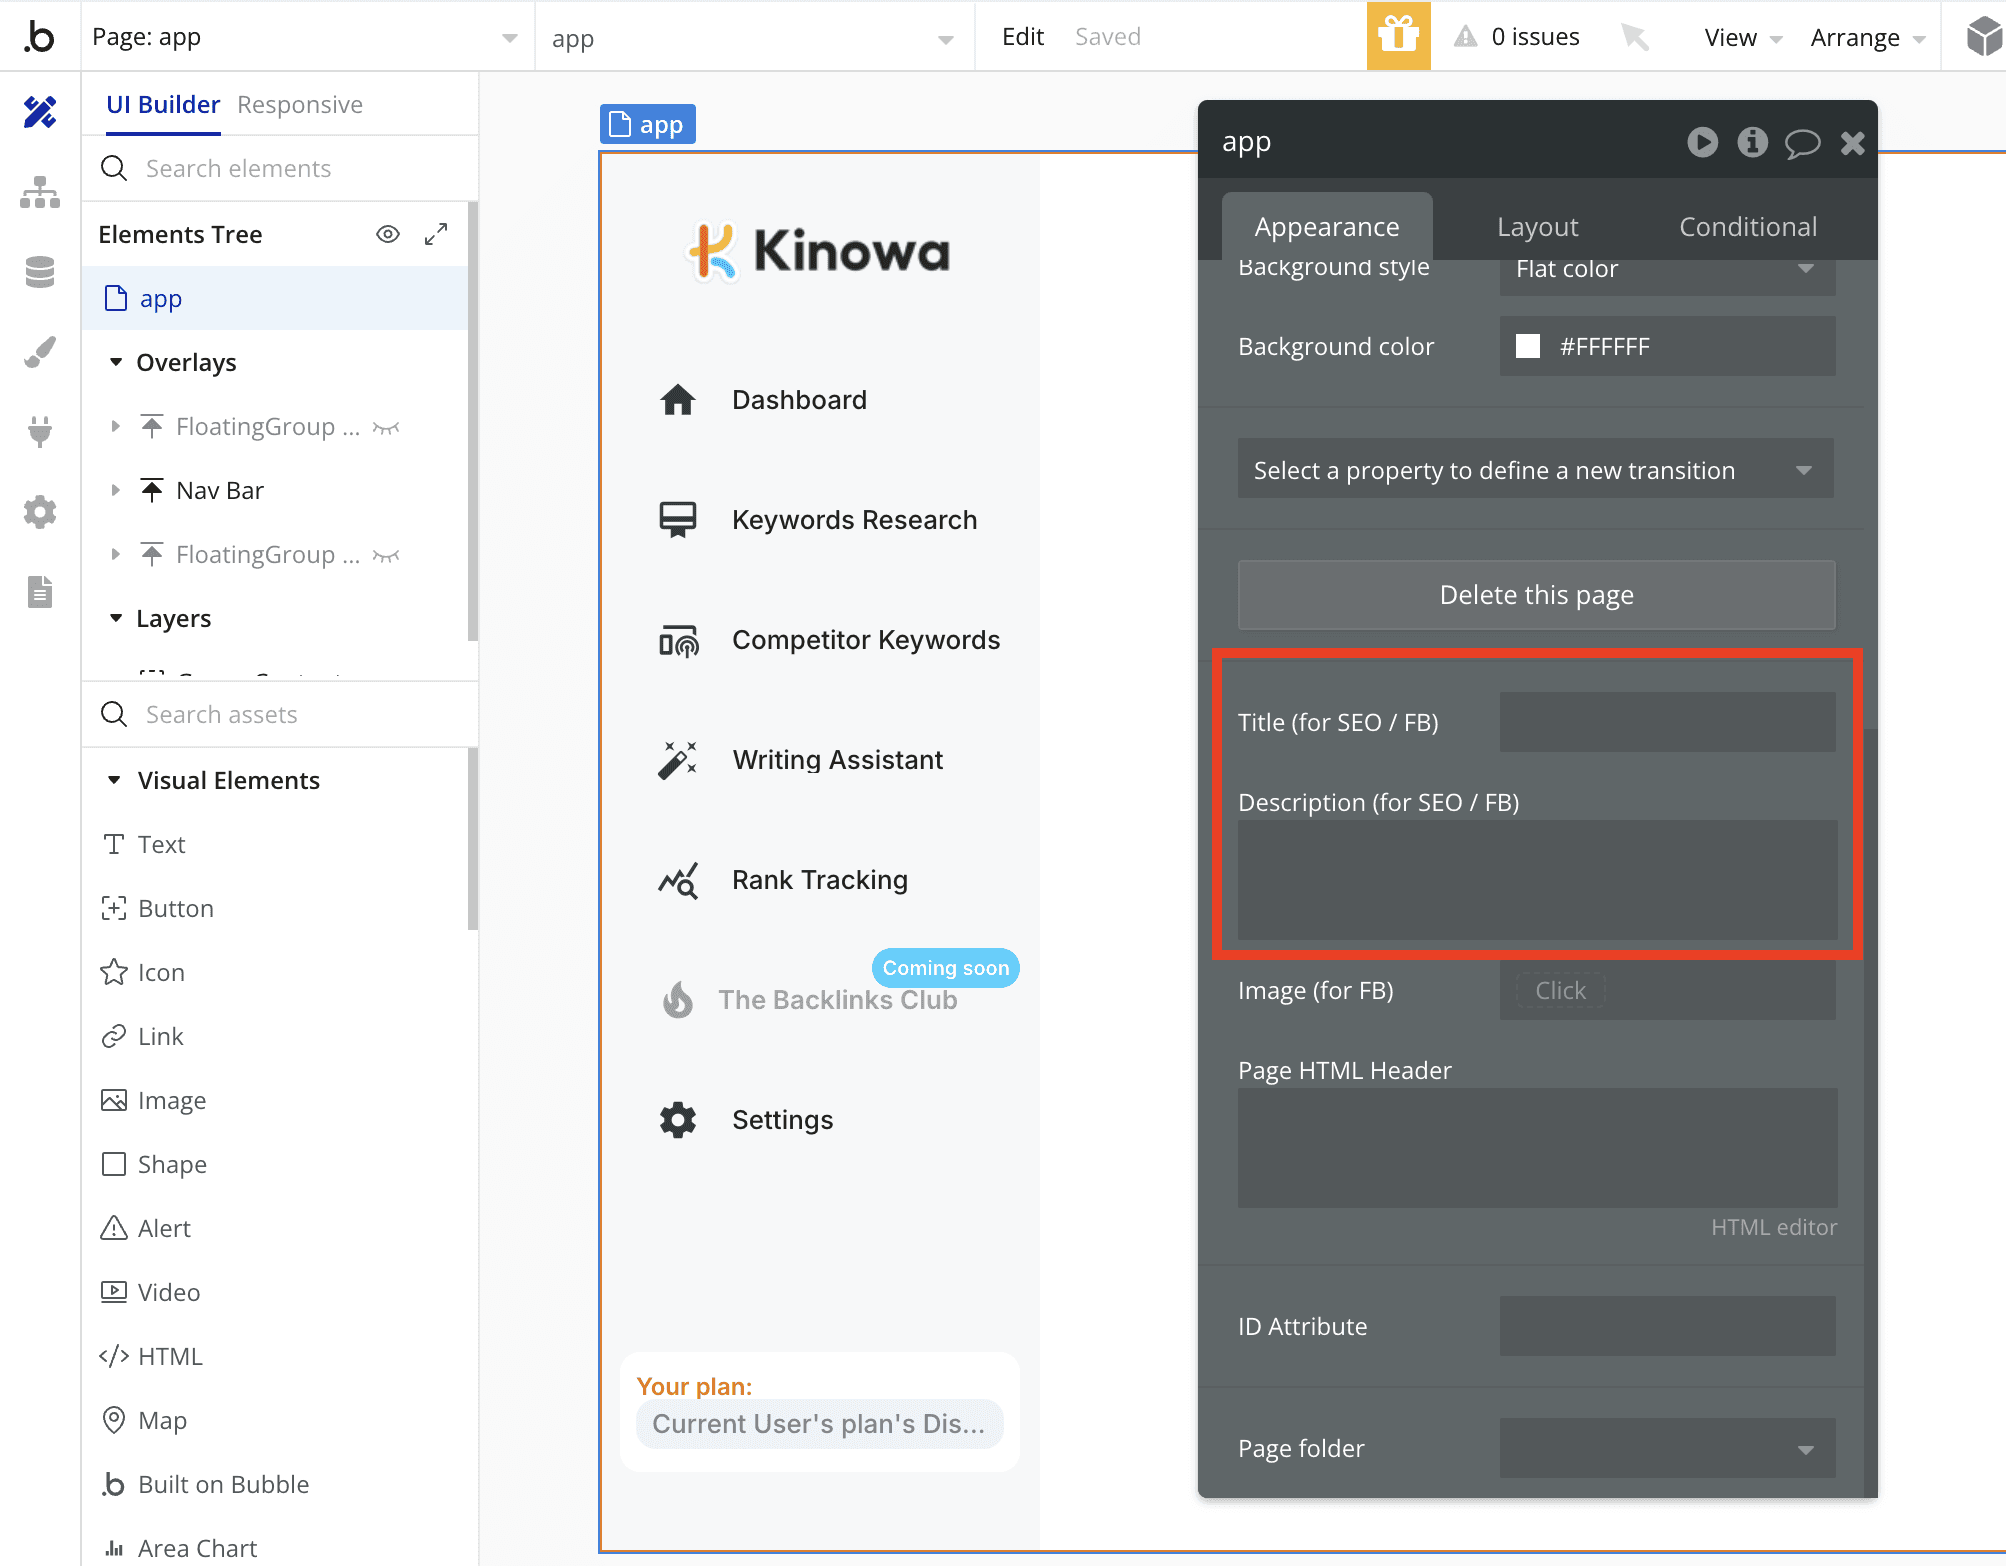Open the transition property dropdown

1535,470
